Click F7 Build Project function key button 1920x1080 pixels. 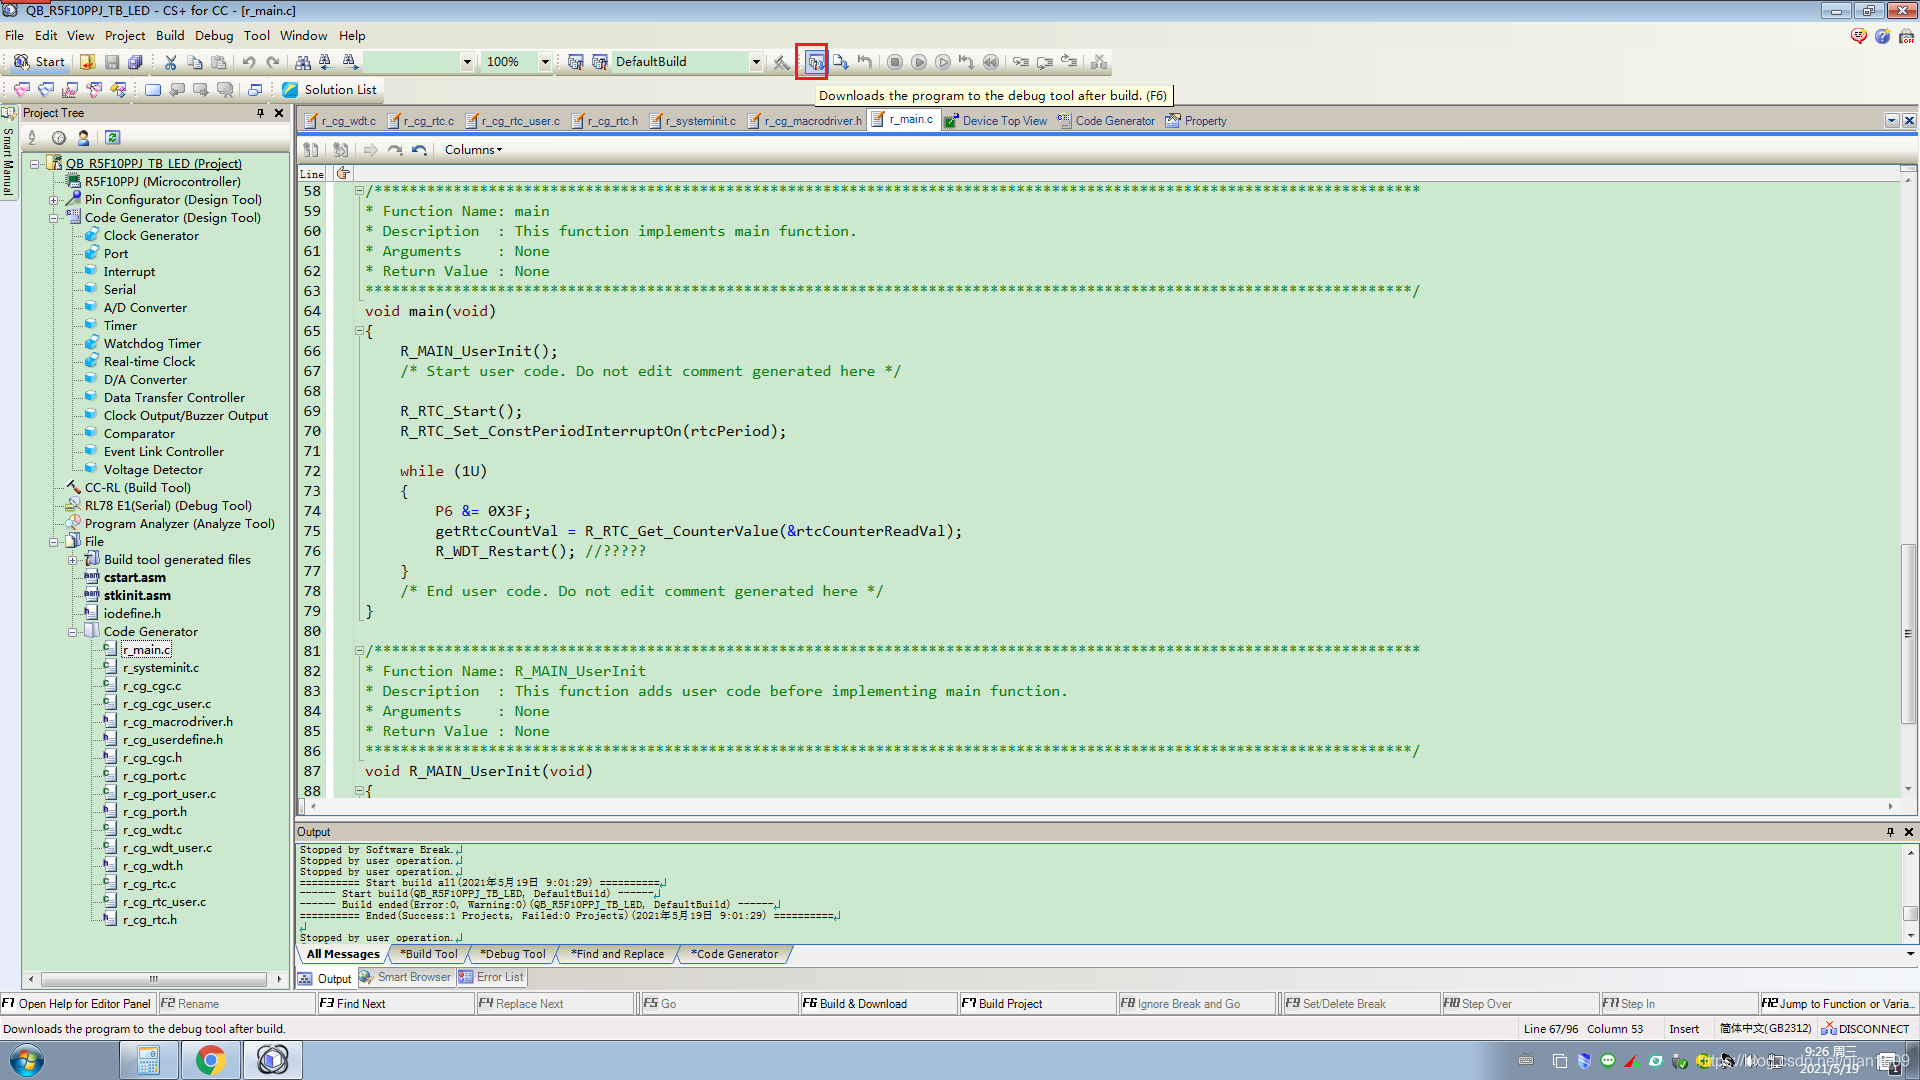[x=1037, y=1004]
